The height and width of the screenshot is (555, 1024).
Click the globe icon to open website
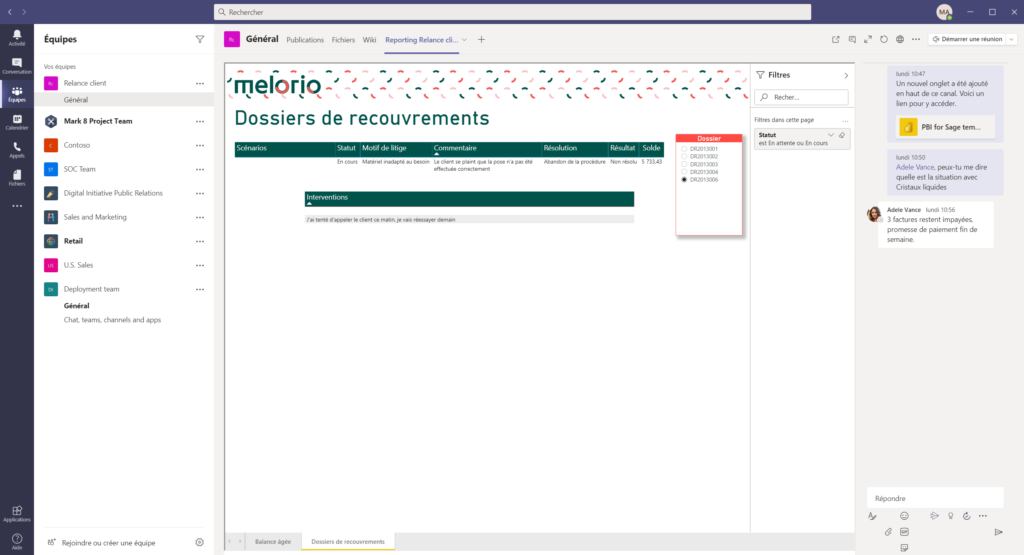pyautogui.click(x=900, y=40)
